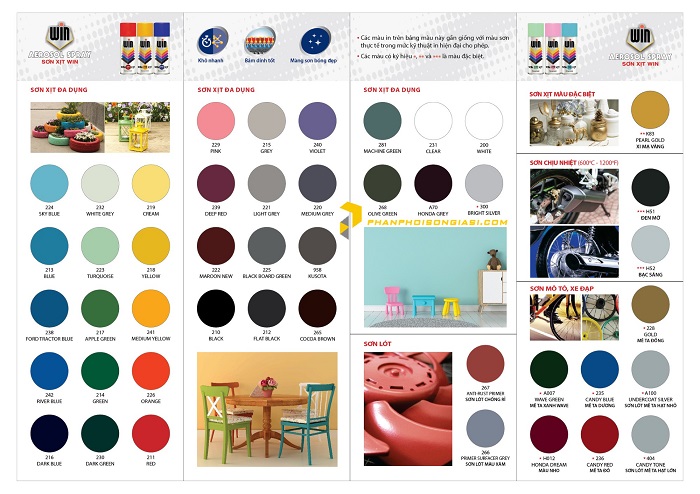This screenshot has height=494, width=700.
Task: Select the Pearl Gold swatch
Action: click(650, 110)
